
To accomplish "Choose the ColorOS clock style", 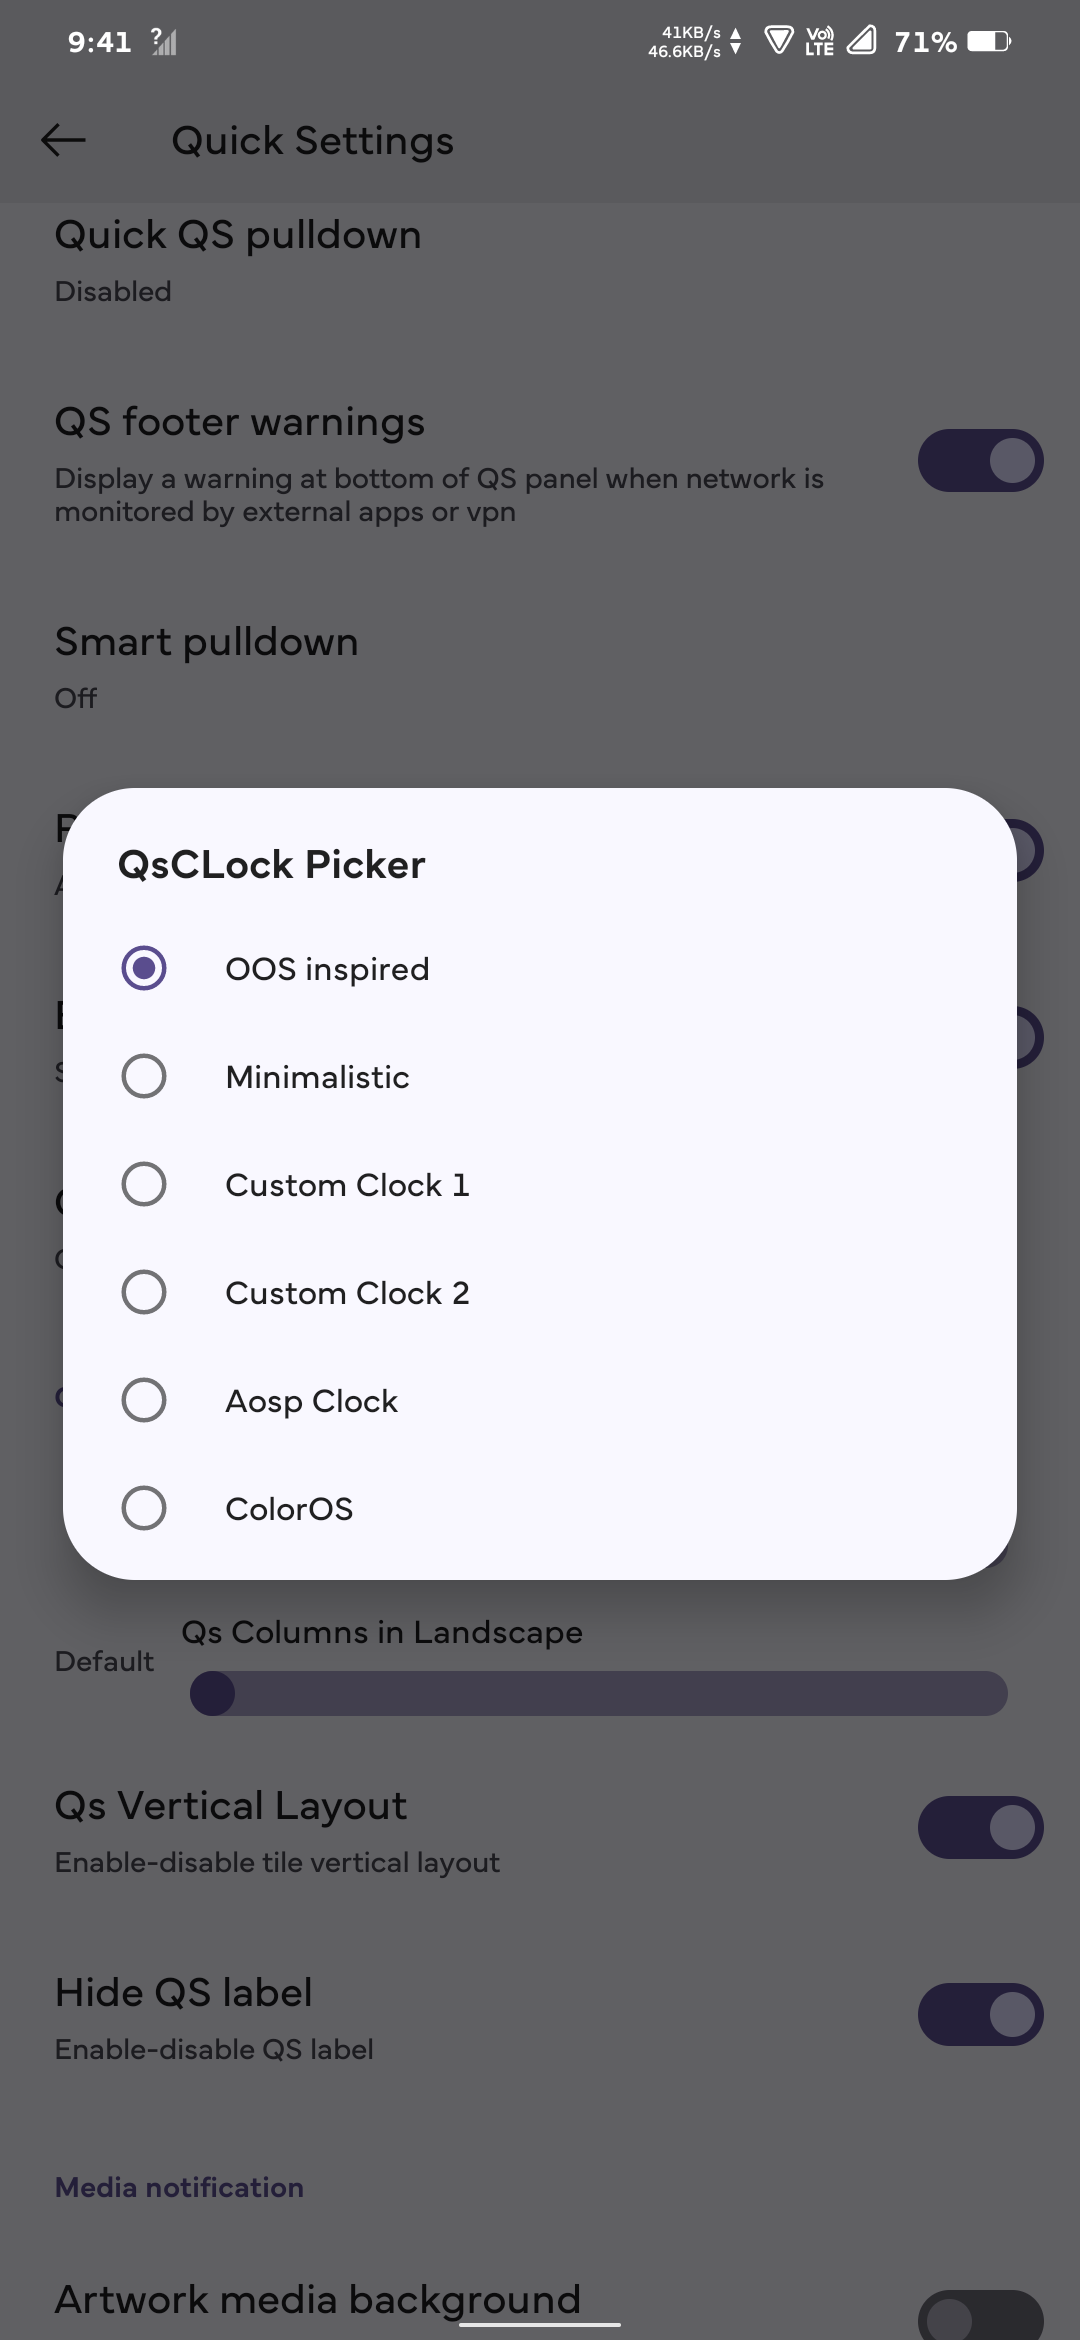I will tap(144, 1509).
